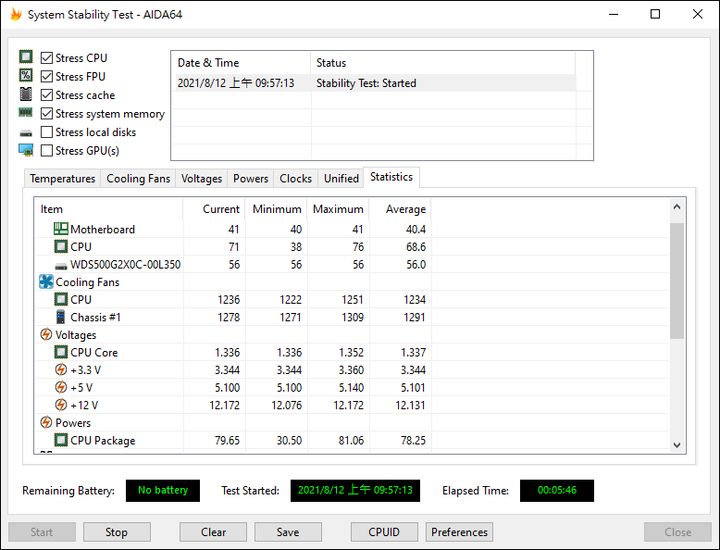Click the Average column header
This screenshot has height=550, width=720.
(x=400, y=209)
